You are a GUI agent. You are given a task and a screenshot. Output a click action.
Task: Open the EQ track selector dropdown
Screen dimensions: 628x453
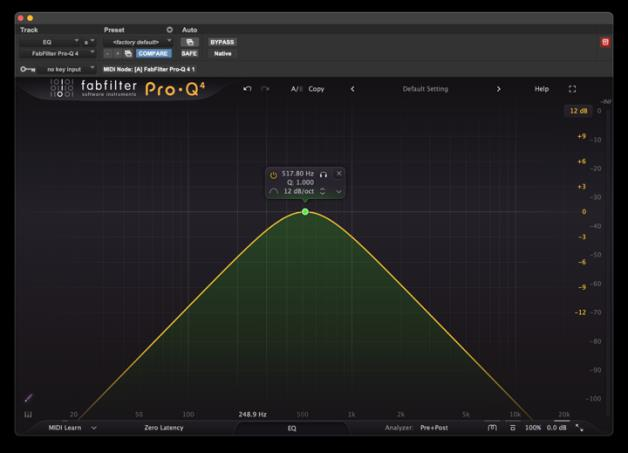(x=50, y=42)
